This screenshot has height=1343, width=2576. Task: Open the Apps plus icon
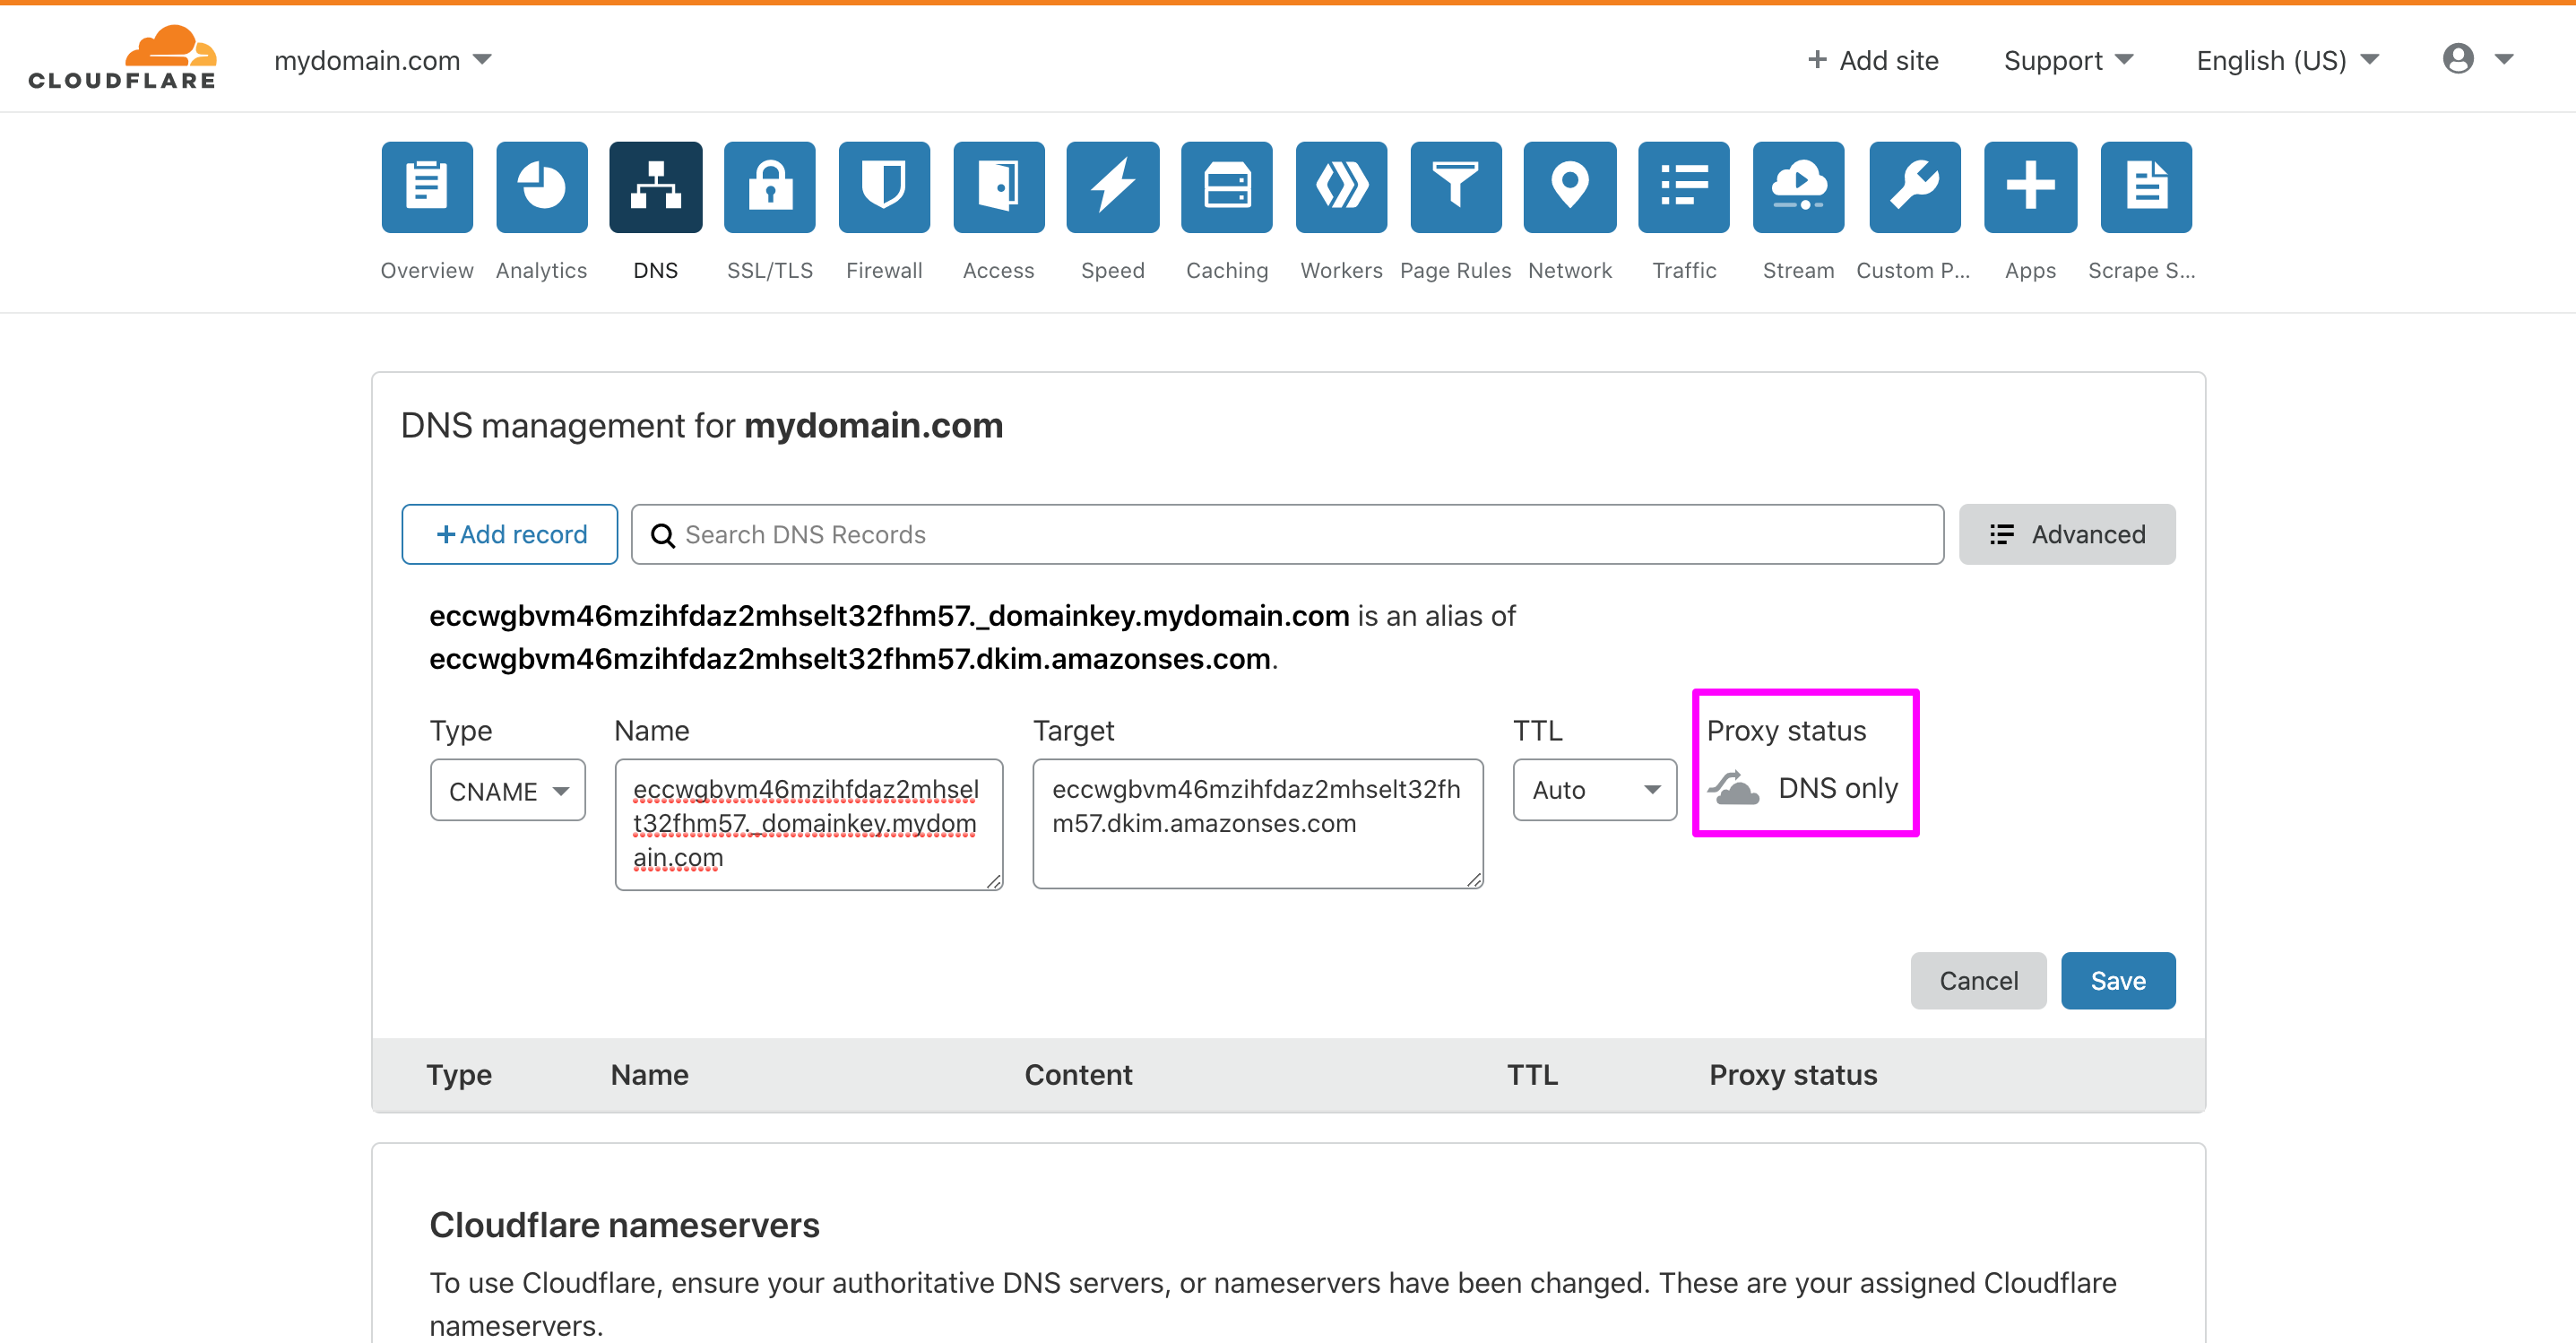[x=2031, y=187]
